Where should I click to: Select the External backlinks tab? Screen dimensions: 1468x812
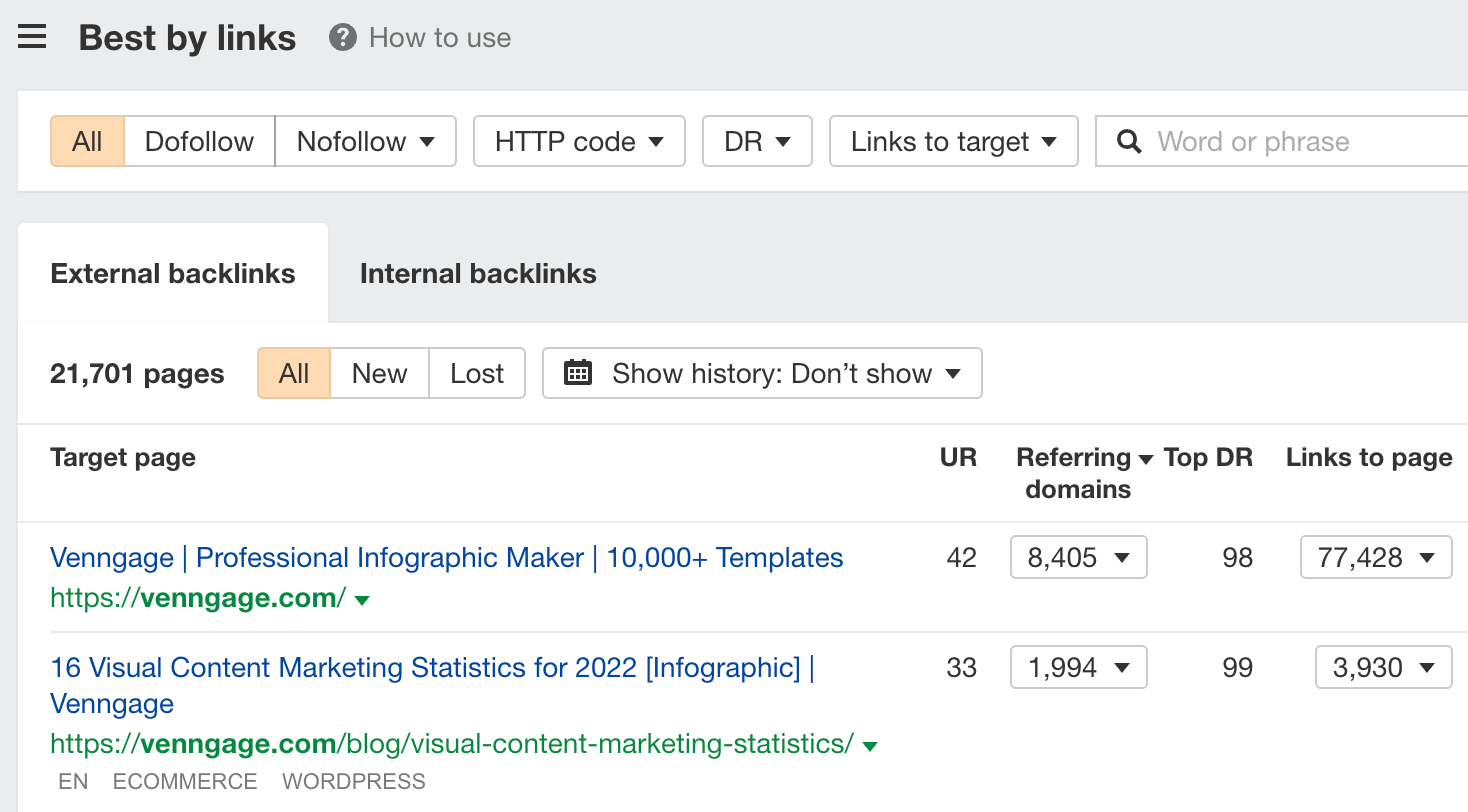tap(172, 272)
